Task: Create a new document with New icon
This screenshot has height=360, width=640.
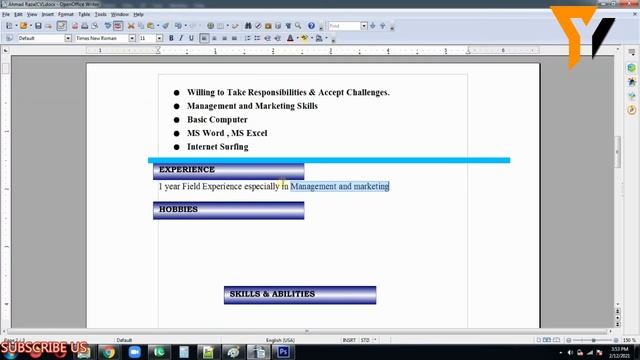Action: pyautogui.click(x=9, y=26)
